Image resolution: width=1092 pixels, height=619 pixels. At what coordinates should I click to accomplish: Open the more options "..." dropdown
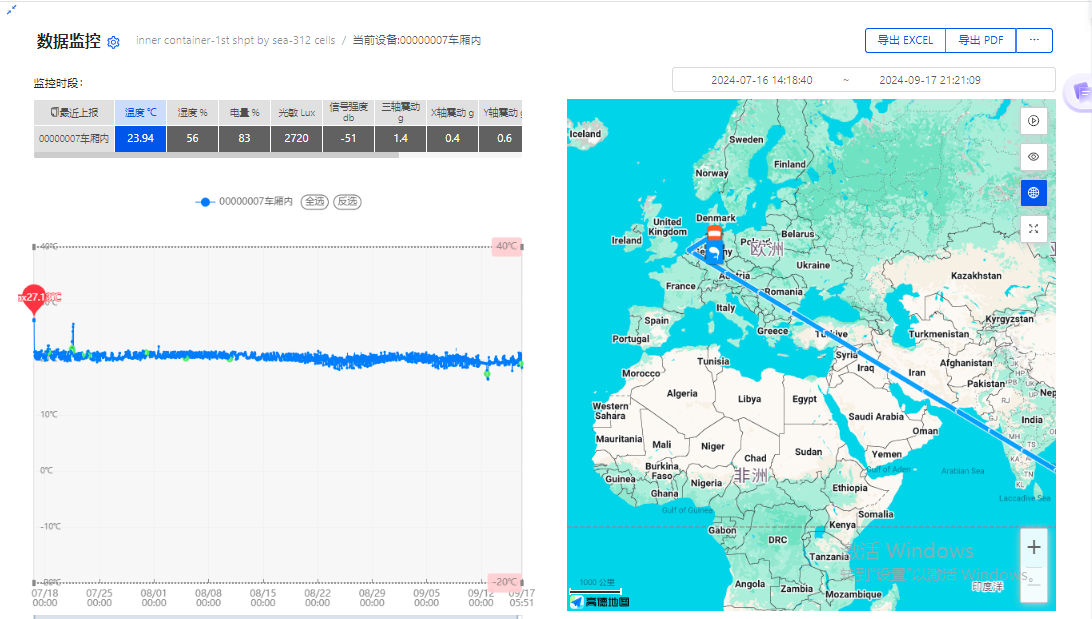[x=1034, y=41]
